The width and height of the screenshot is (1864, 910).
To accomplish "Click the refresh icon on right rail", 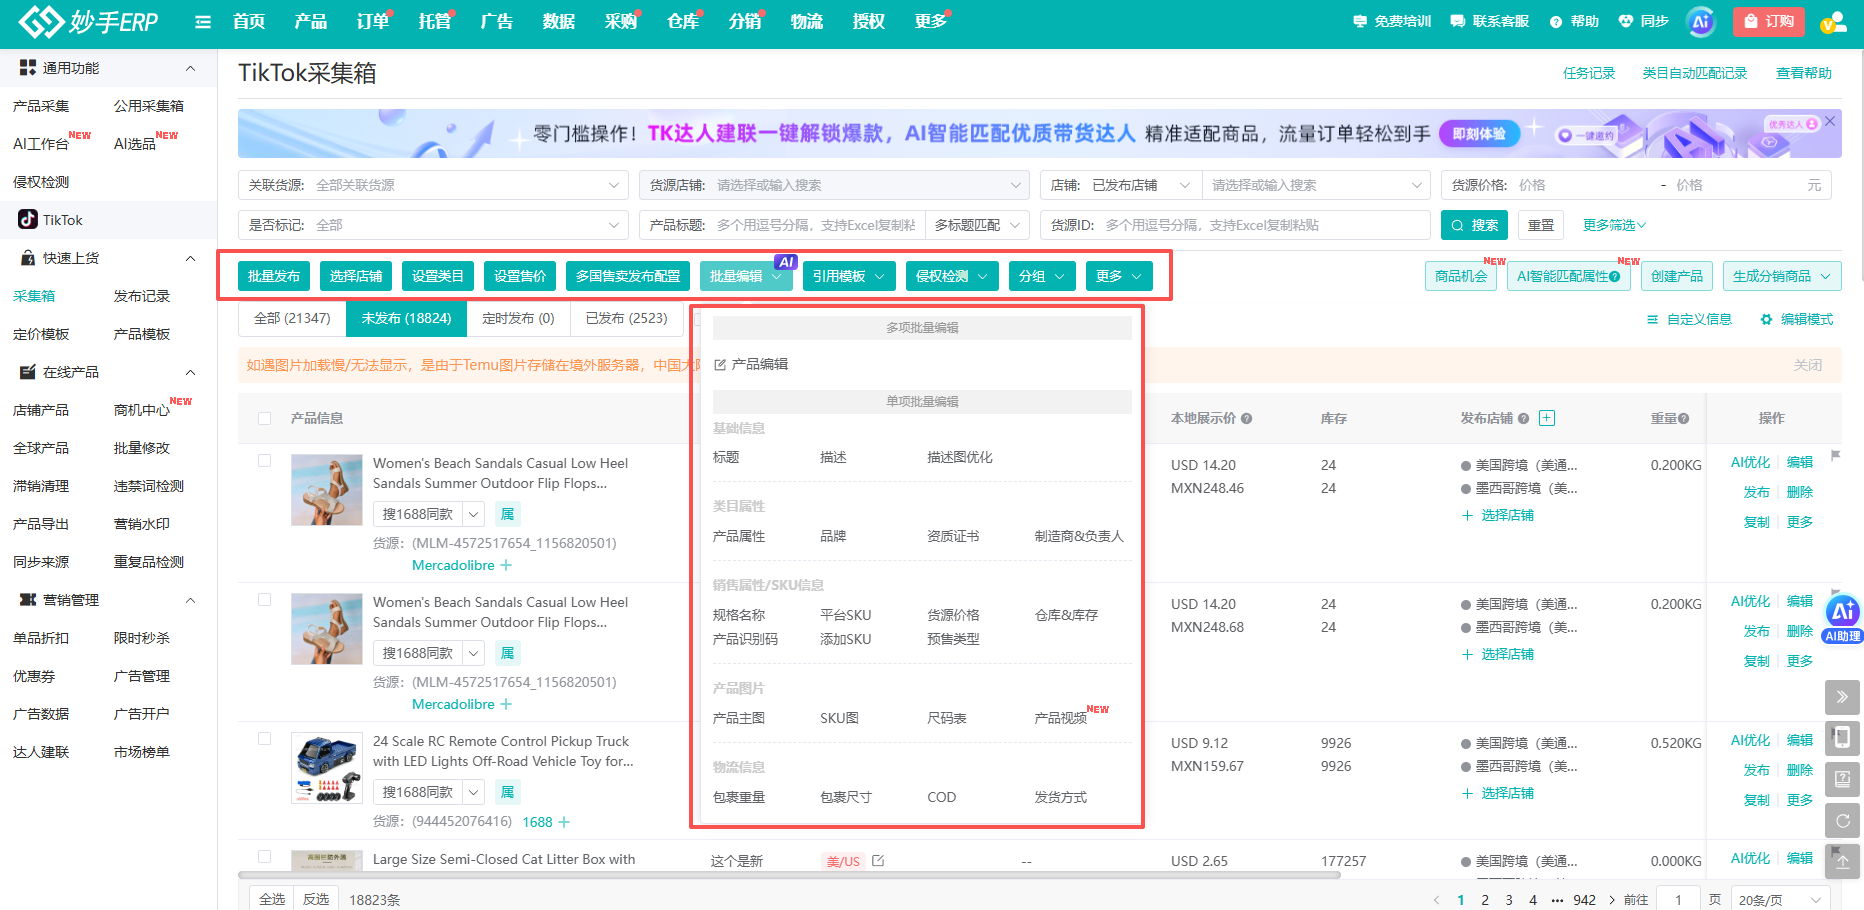I will pos(1842,821).
